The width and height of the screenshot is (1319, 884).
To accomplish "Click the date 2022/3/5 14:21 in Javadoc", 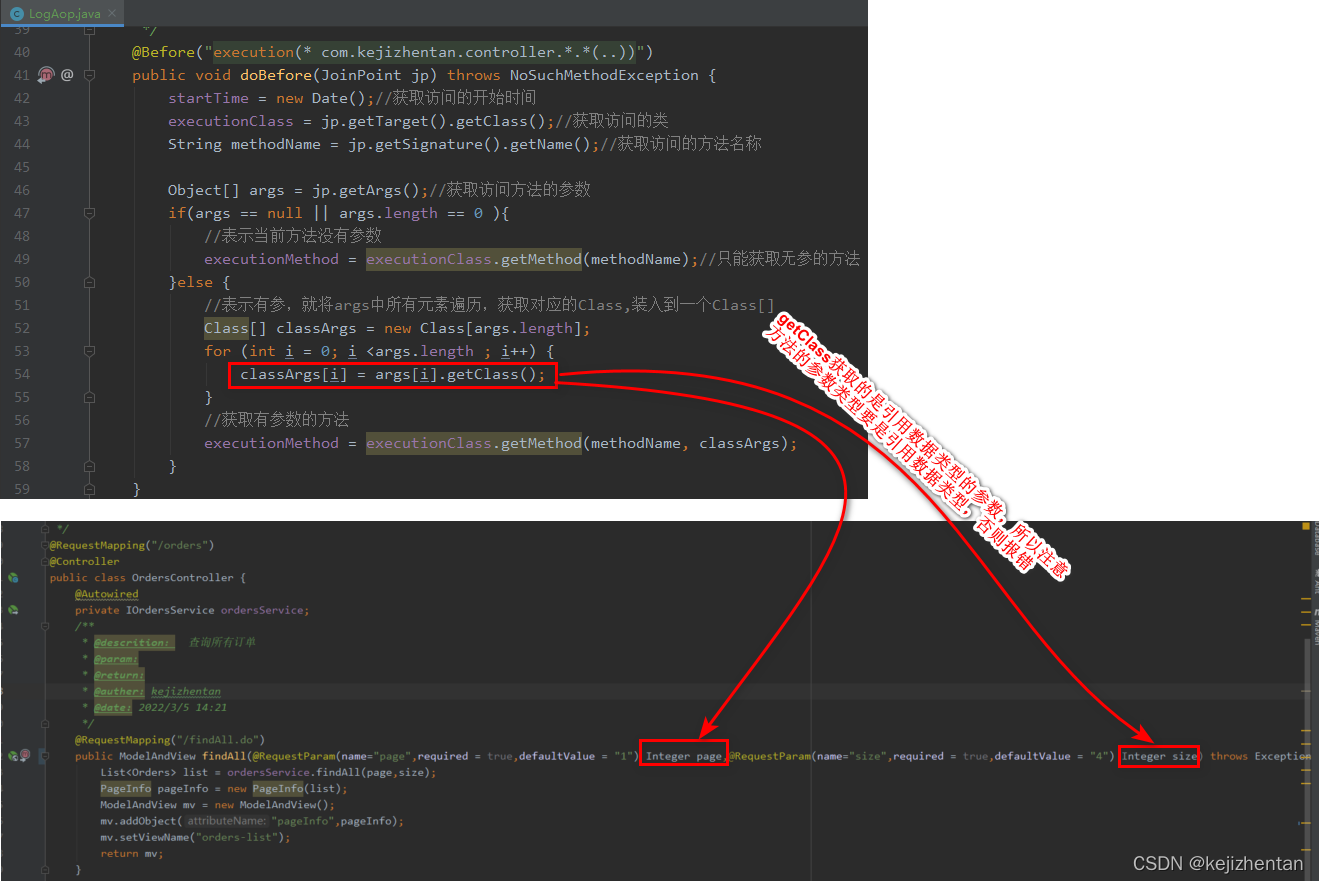I will click(x=183, y=707).
